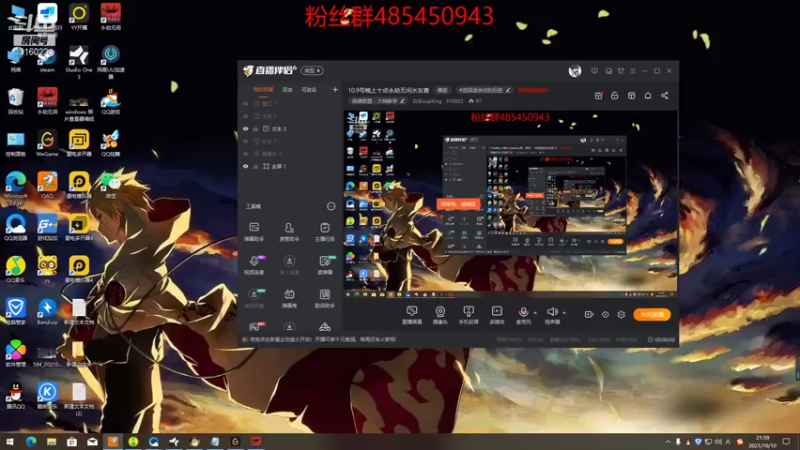
Task: Click the message icon in the title bar
Action: 594,71
